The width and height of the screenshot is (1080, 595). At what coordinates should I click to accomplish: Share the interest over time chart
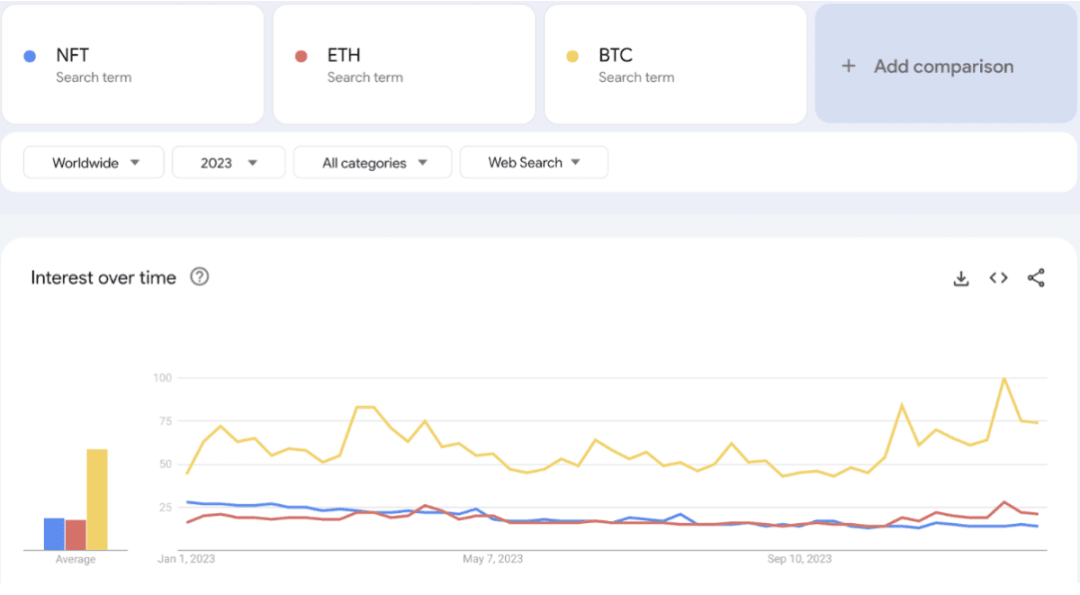1036,278
